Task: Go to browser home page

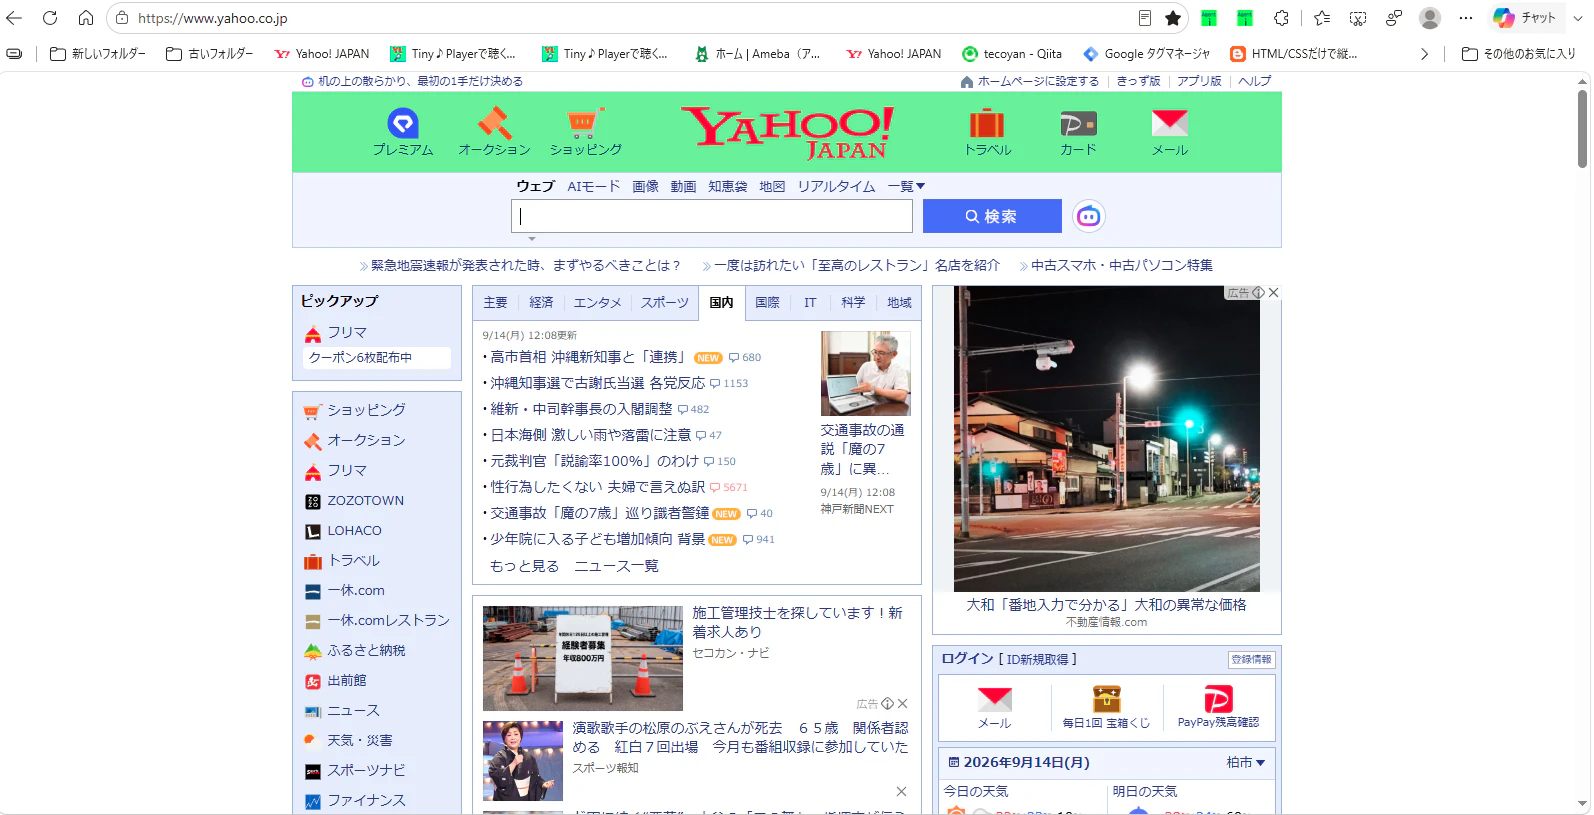Action: pos(86,18)
